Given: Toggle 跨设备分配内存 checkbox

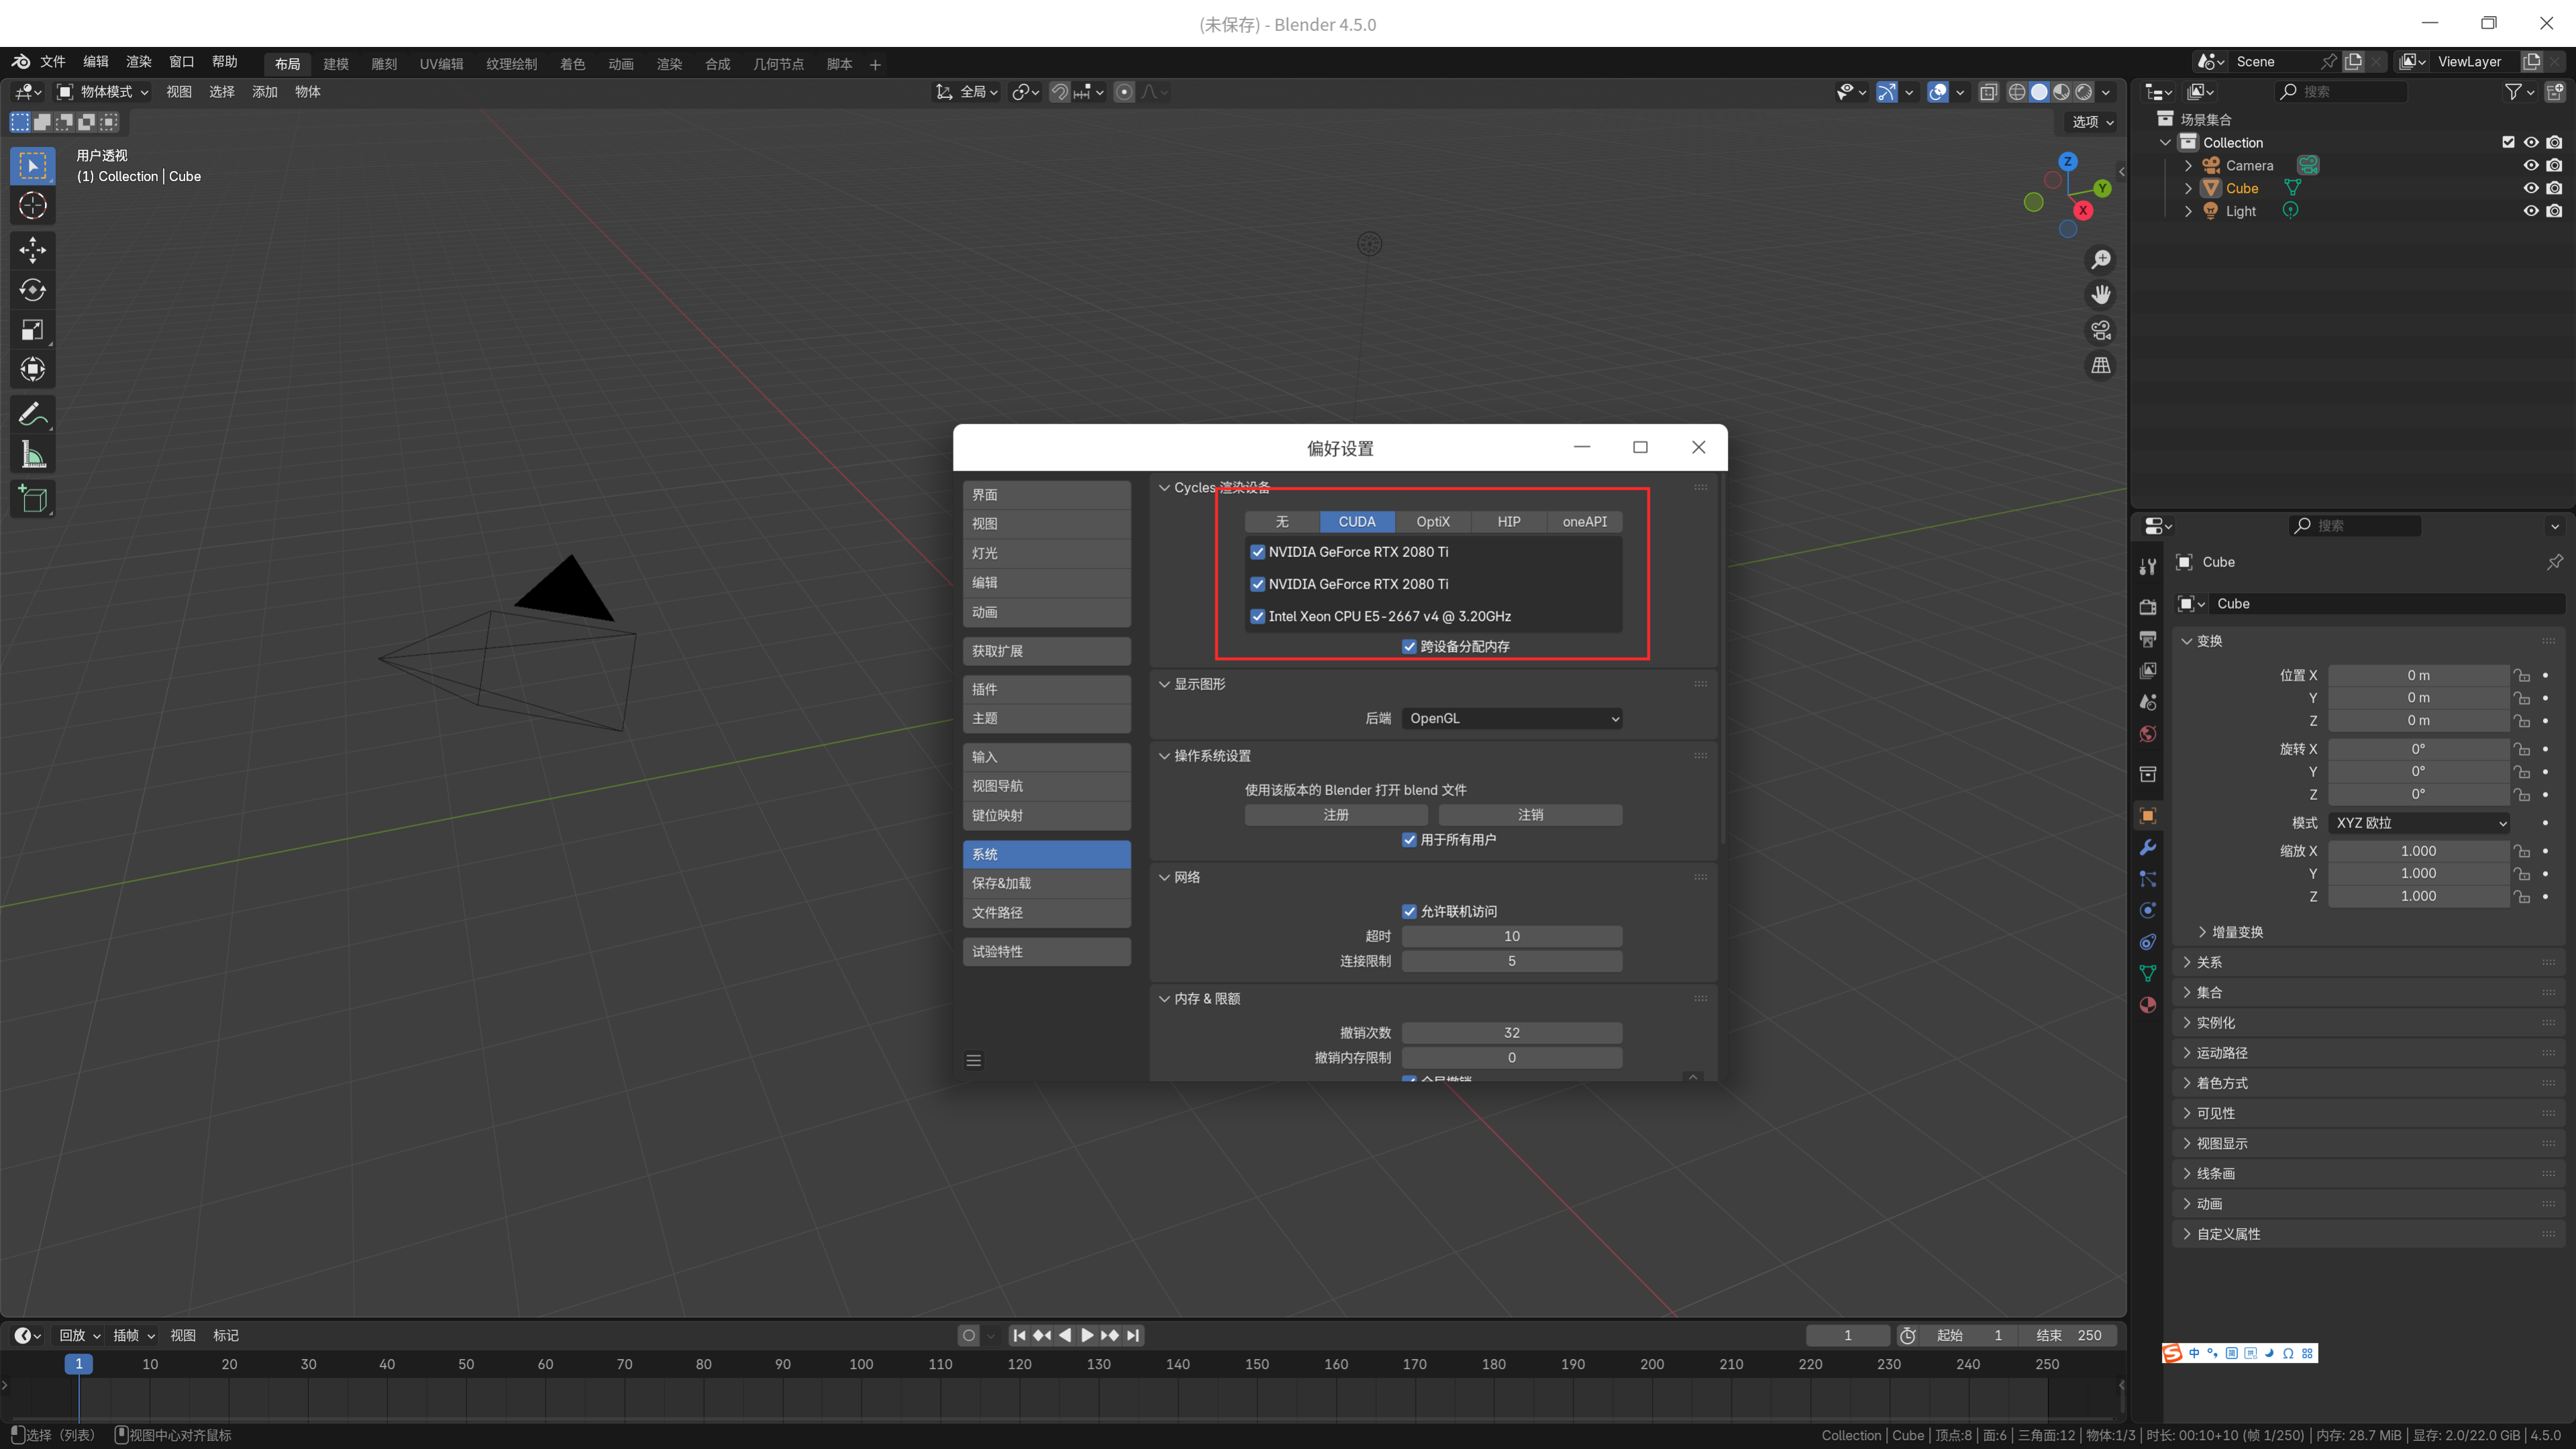Looking at the screenshot, I should (x=1409, y=646).
